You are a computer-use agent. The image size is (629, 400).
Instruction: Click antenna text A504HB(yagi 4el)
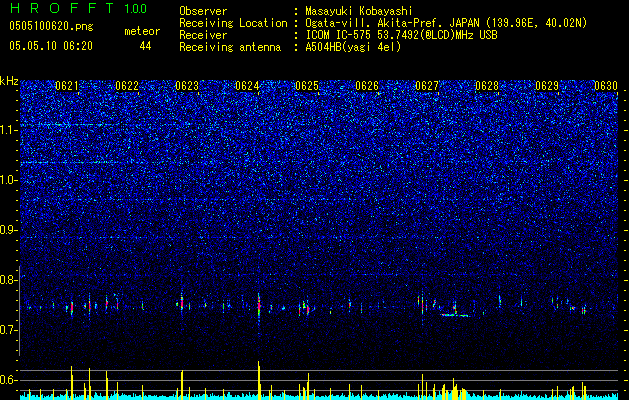[x=353, y=47]
